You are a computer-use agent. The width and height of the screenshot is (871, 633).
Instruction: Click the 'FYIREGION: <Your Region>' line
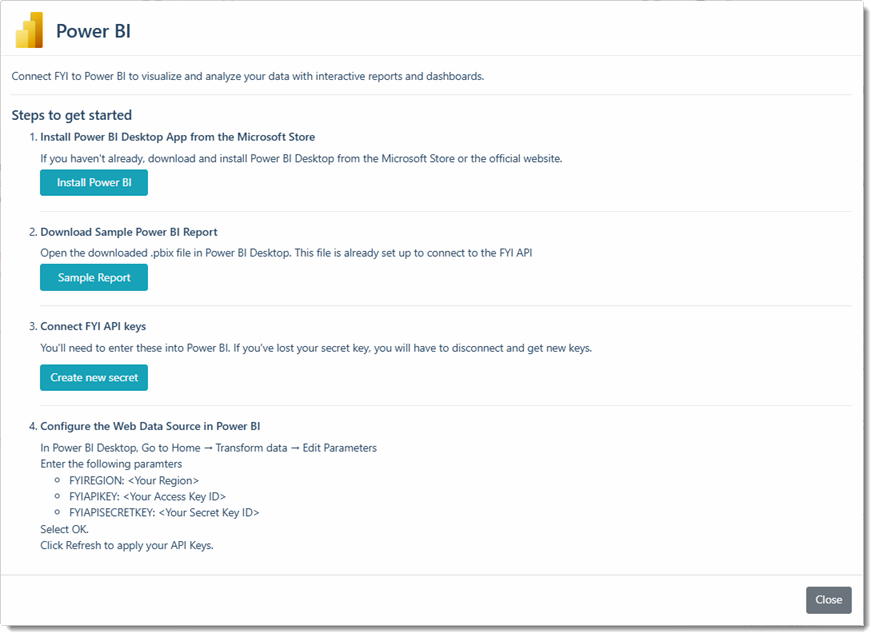(134, 481)
